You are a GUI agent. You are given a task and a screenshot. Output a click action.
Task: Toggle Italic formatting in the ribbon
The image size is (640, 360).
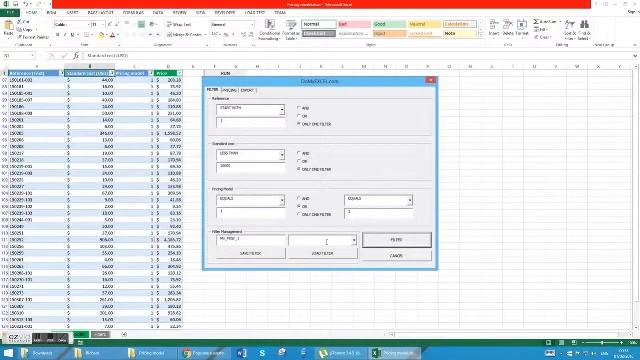(65, 35)
